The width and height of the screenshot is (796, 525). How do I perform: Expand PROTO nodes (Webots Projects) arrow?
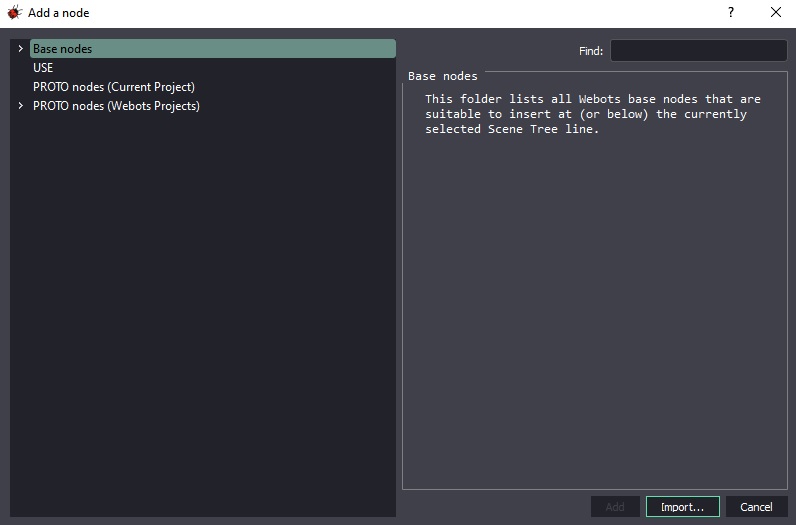[x=20, y=106]
